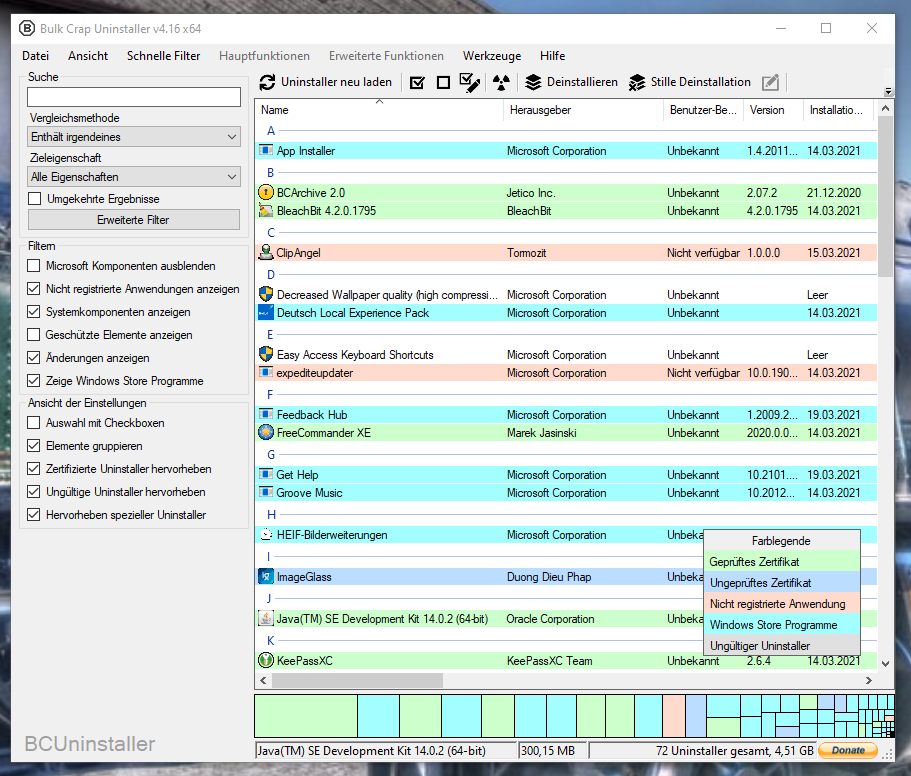
Task: Open the Schnelle Filter menu
Action: 163,56
